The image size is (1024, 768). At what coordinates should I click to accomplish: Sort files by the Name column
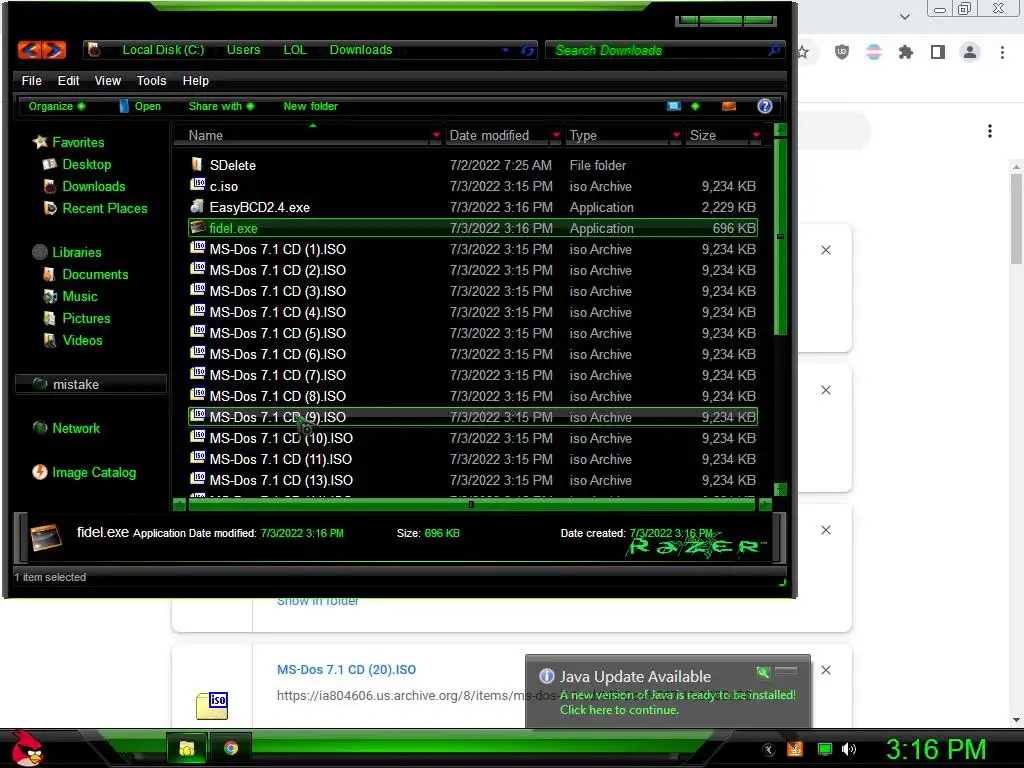[x=206, y=135]
